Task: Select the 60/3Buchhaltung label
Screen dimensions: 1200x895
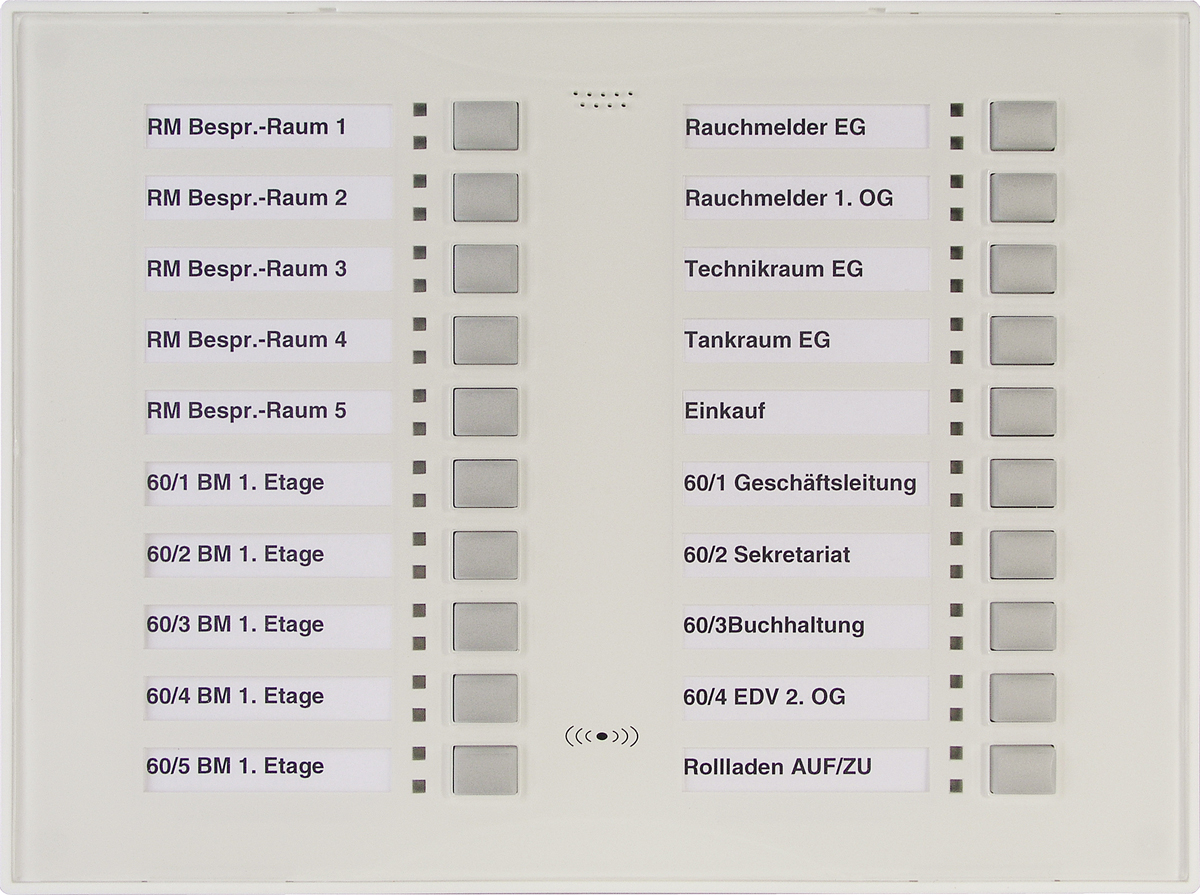Action: click(x=806, y=626)
